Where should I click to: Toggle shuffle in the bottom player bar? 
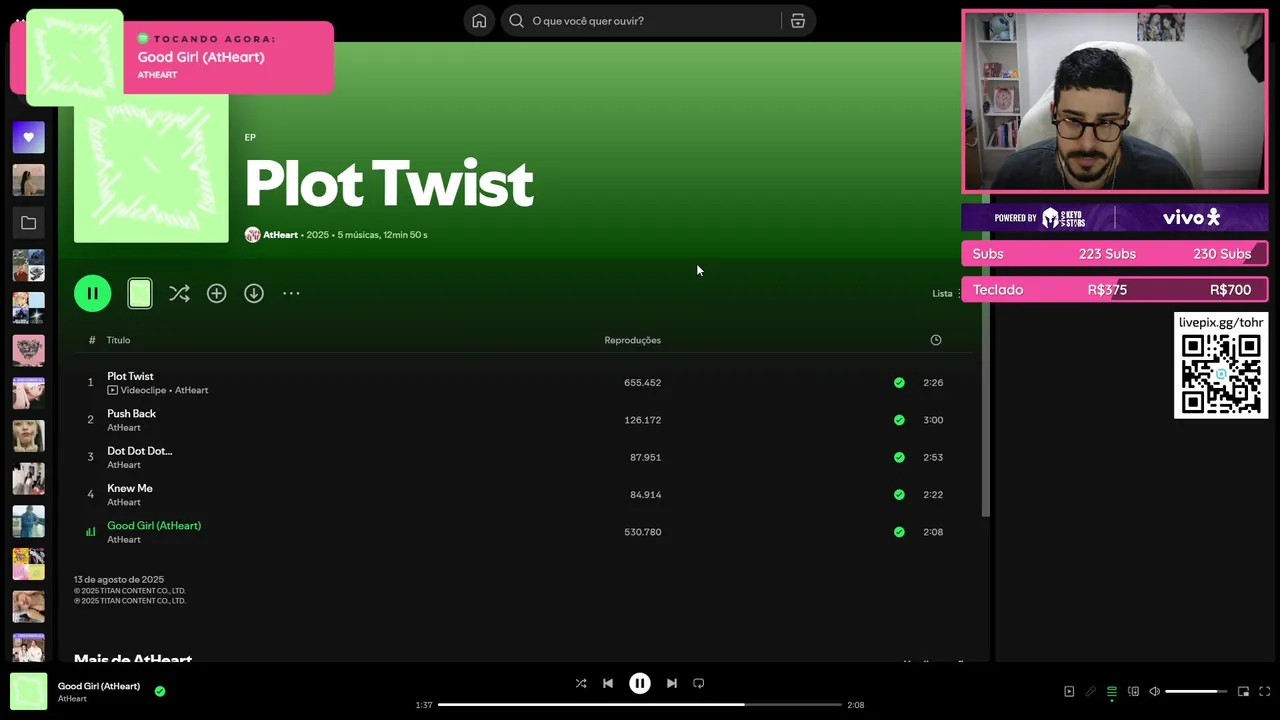[x=581, y=683]
